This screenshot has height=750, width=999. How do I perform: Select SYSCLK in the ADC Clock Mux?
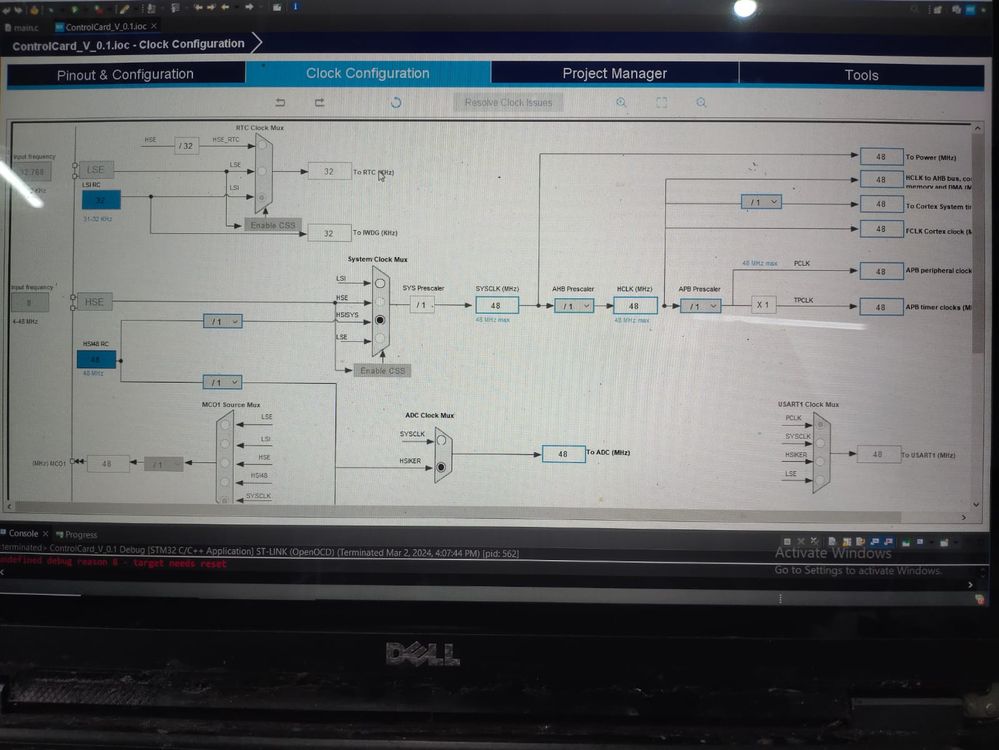[441, 440]
